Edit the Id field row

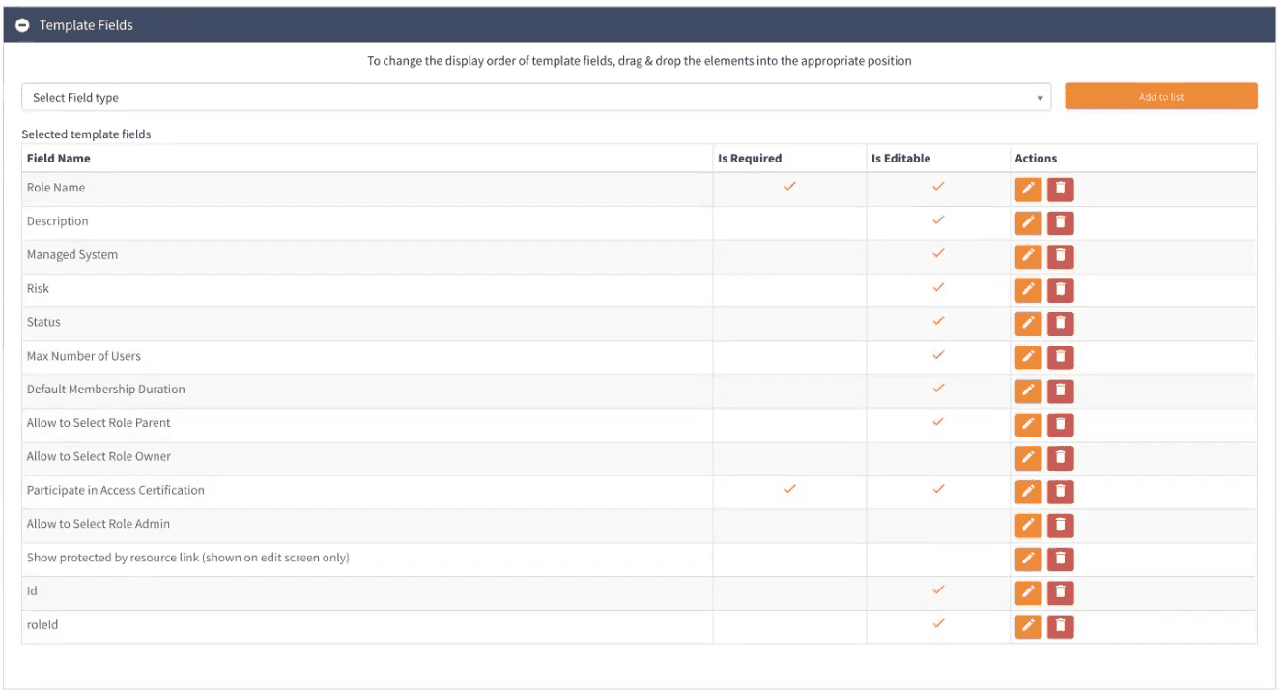[1028, 593]
